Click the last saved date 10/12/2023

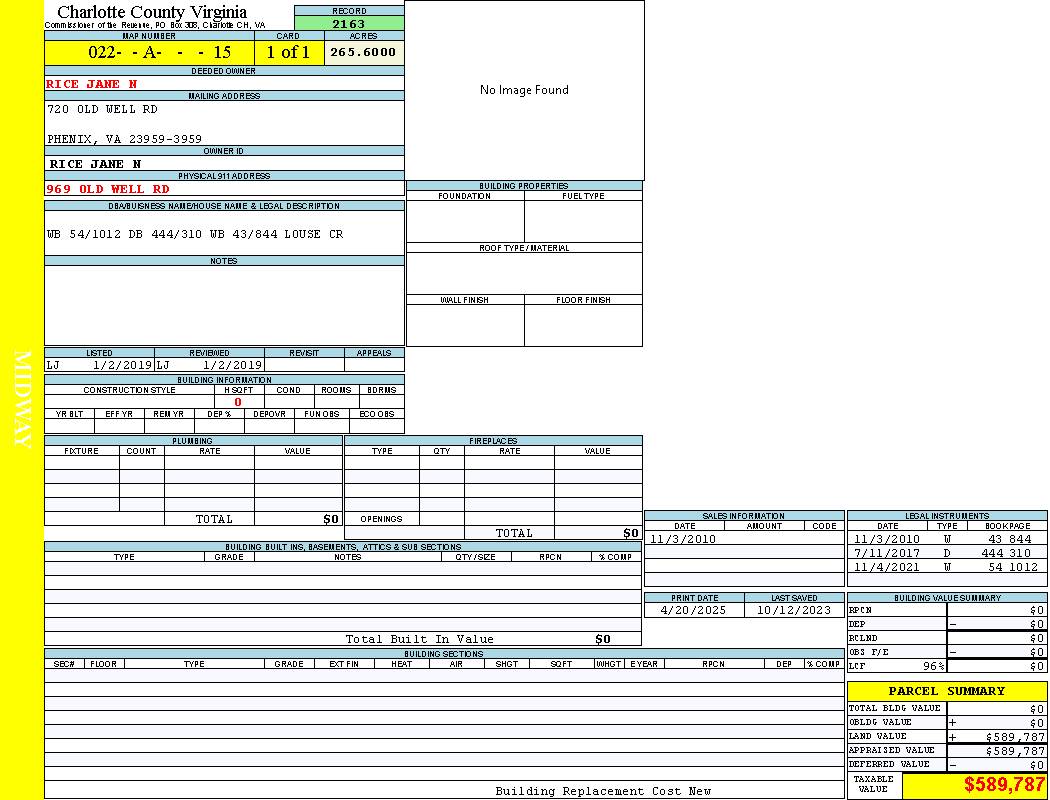click(x=794, y=610)
